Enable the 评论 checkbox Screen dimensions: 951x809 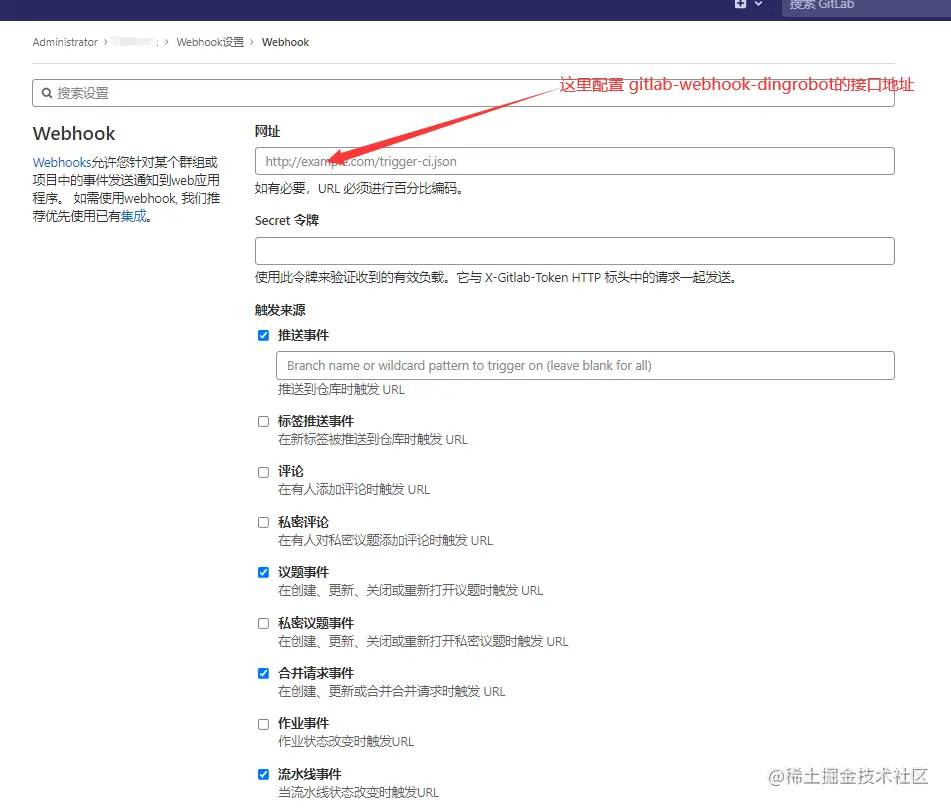click(x=263, y=472)
